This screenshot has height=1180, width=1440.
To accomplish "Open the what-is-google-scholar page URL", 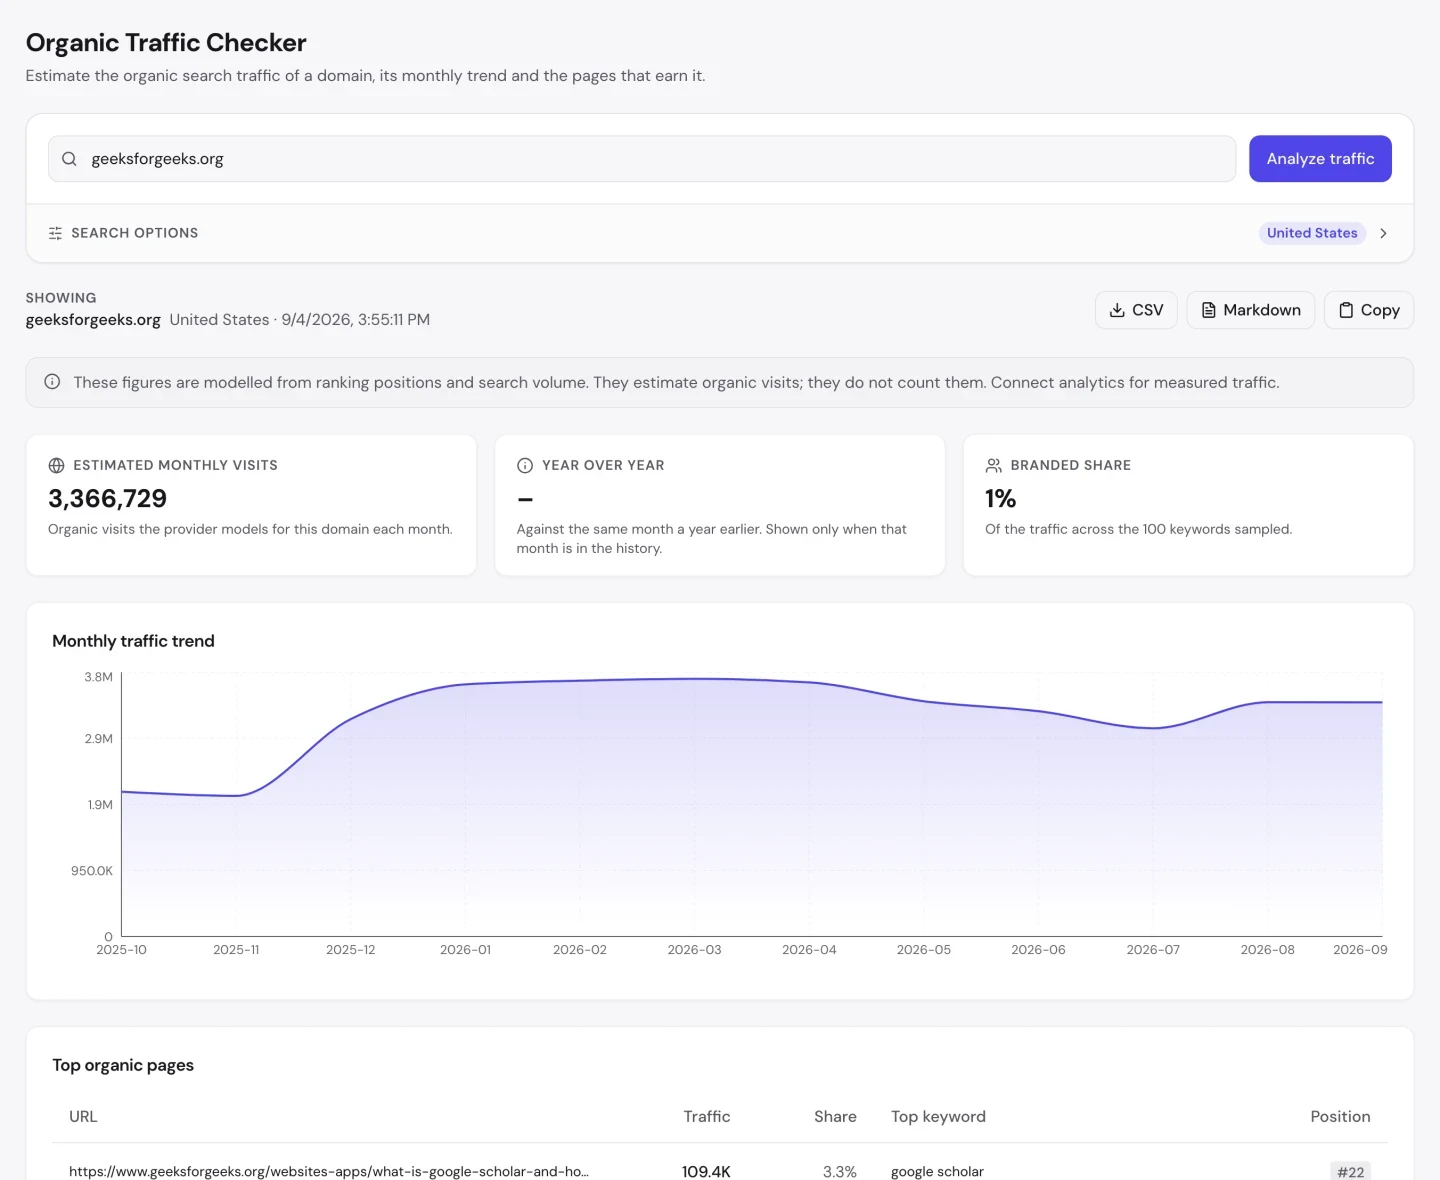I will point(328,1171).
